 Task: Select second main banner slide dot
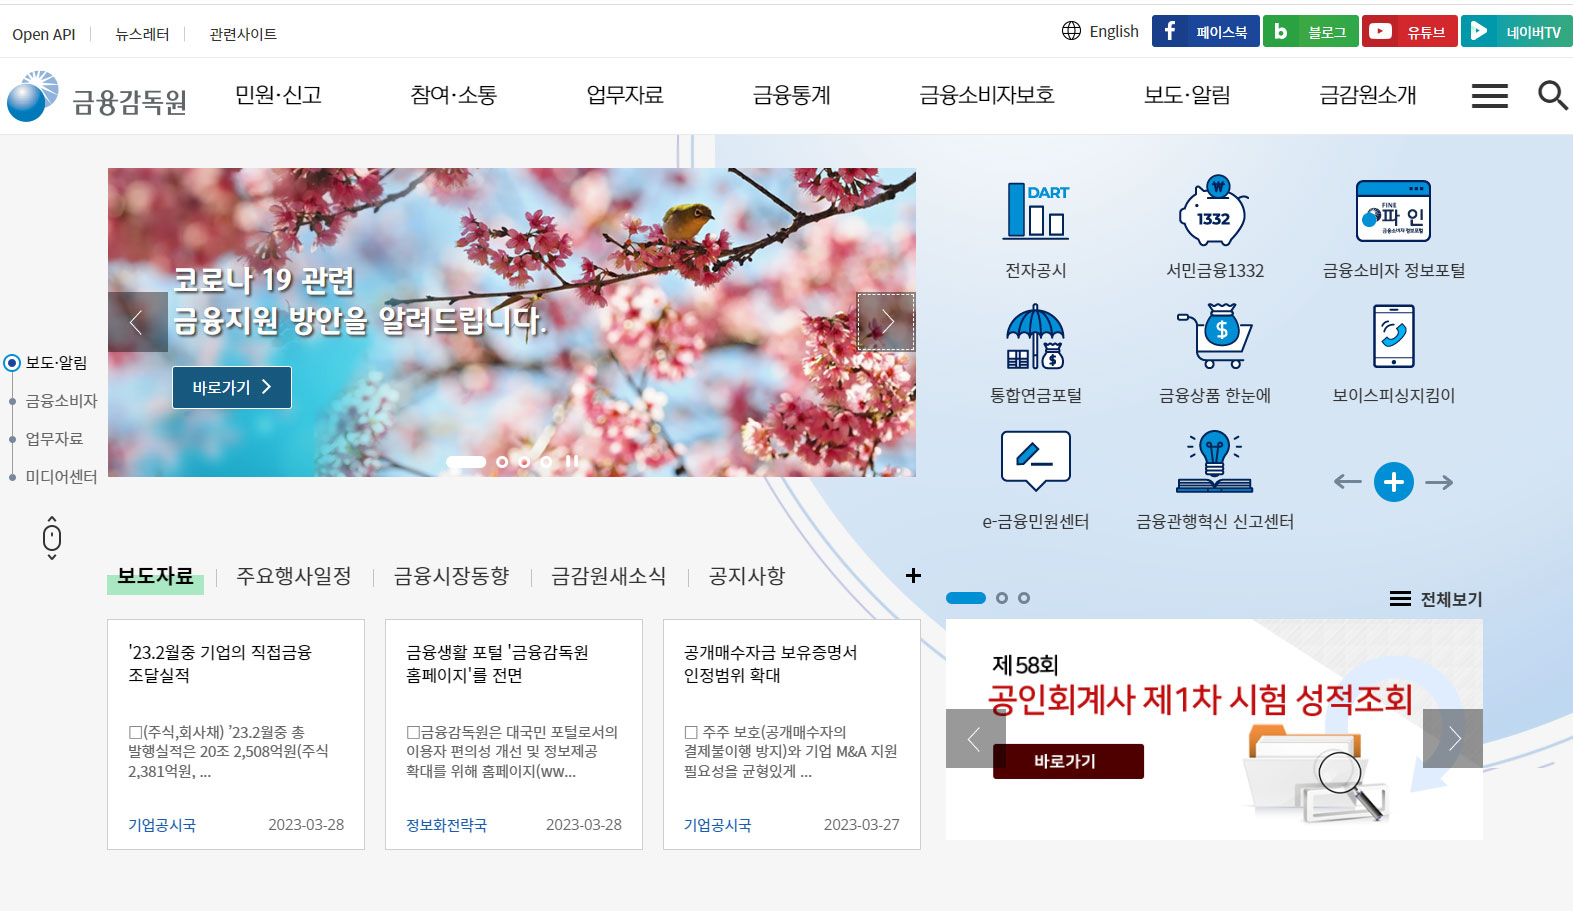tap(502, 462)
